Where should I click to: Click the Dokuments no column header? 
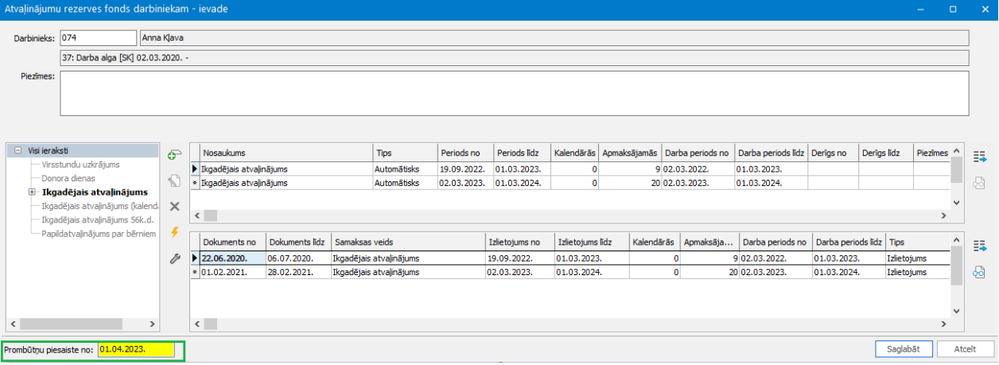tap(233, 243)
